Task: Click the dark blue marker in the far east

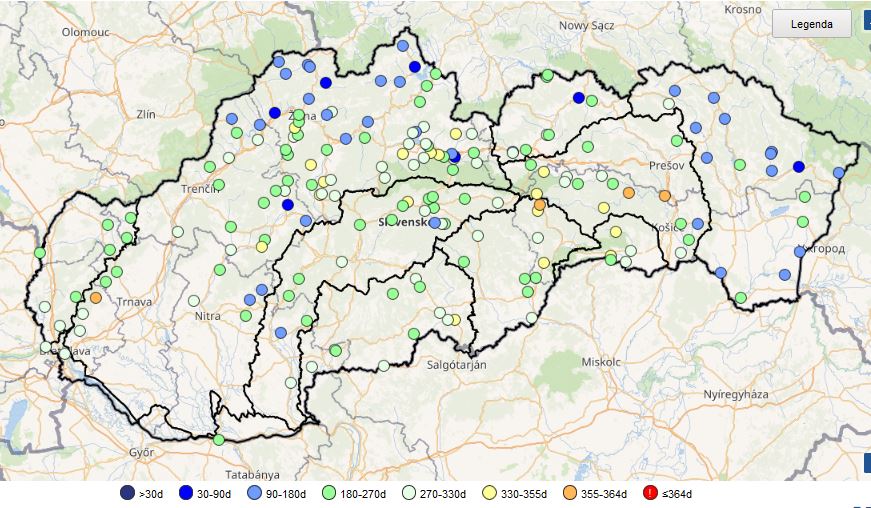Action: click(799, 167)
